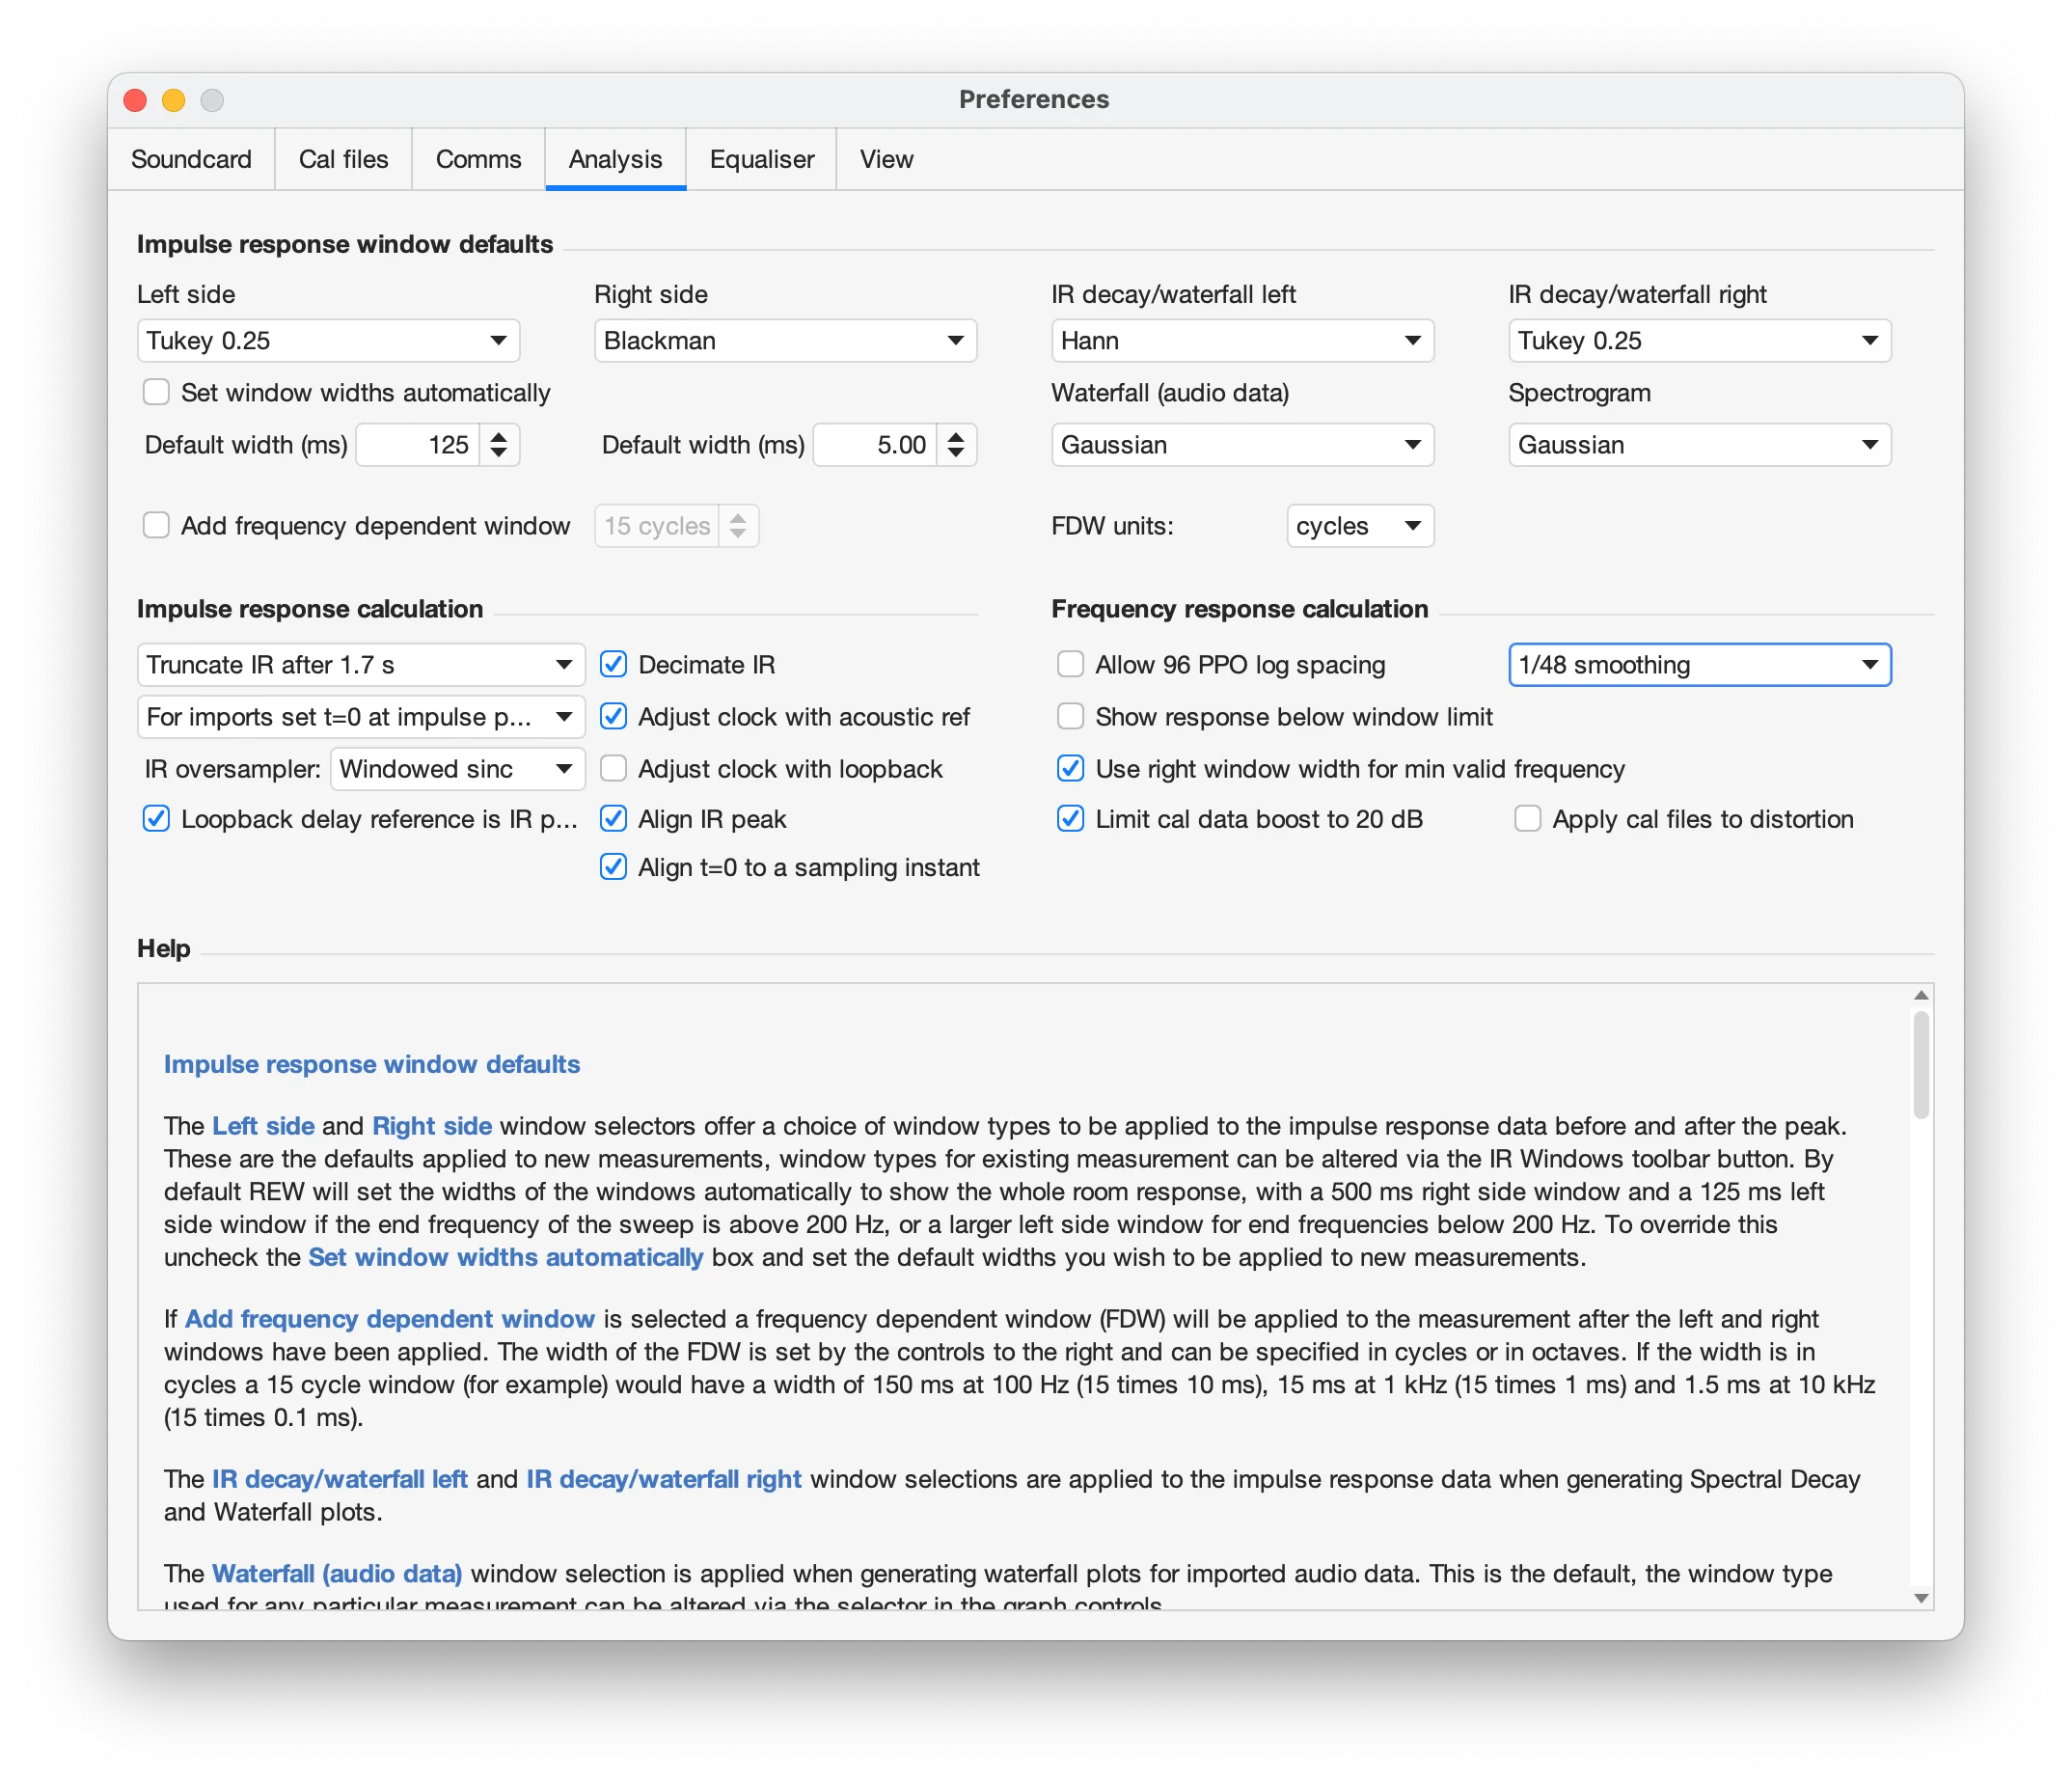This screenshot has height=1783, width=2072.
Task: Increase left Default width stepper up arrow
Action: coord(498,436)
